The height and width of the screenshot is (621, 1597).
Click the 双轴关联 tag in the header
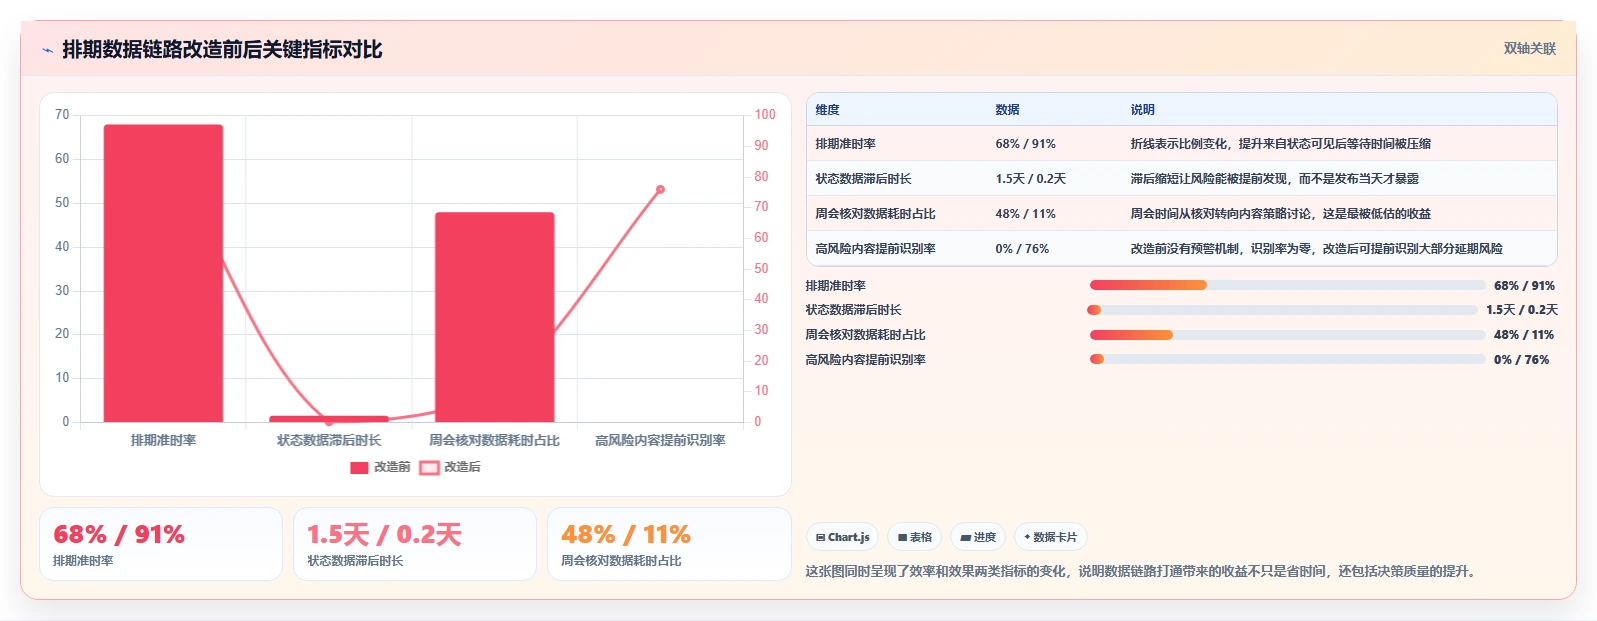(1530, 48)
